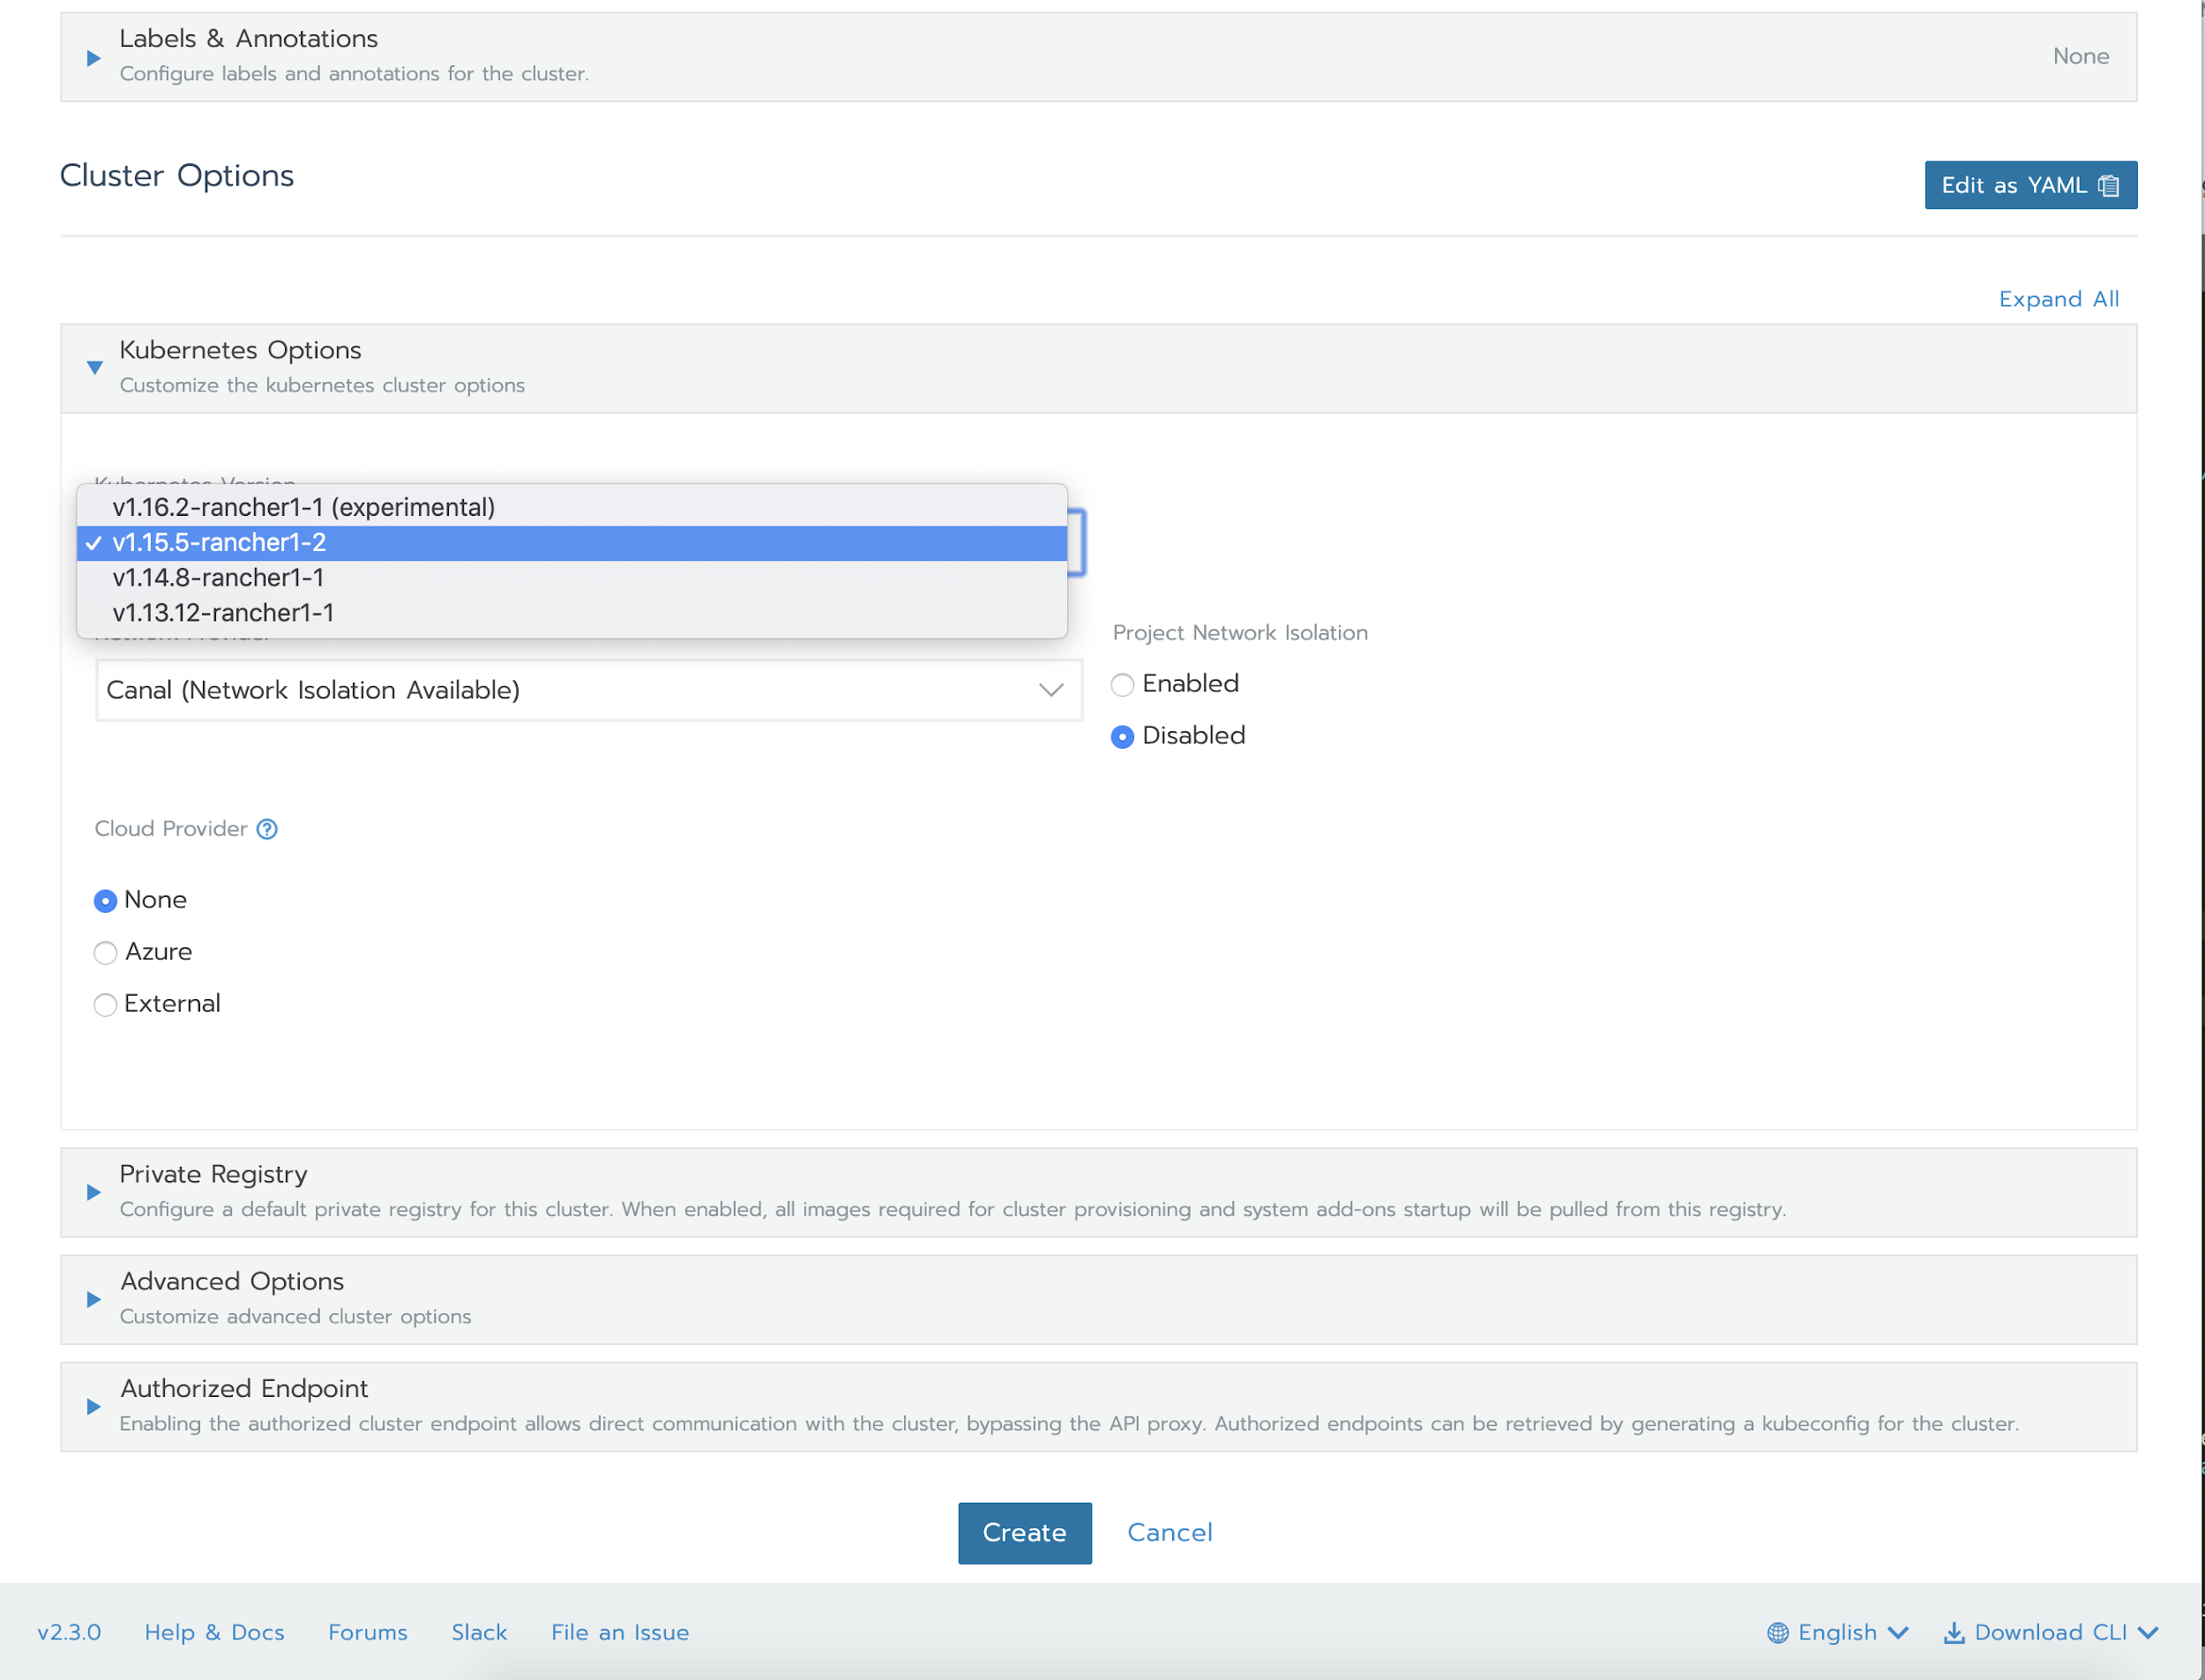The width and height of the screenshot is (2205, 1680).
Task: Click the Cloud Provider help question icon
Action: pyautogui.click(x=267, y=829)
